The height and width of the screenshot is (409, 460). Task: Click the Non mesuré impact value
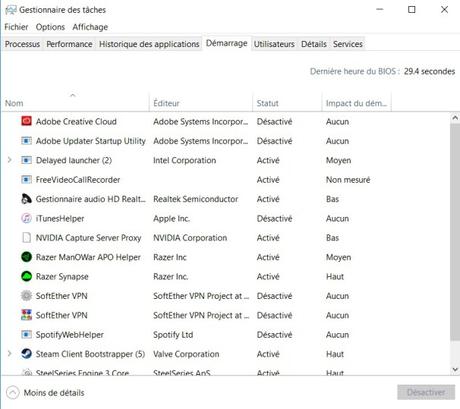click(x=348, y=180)
